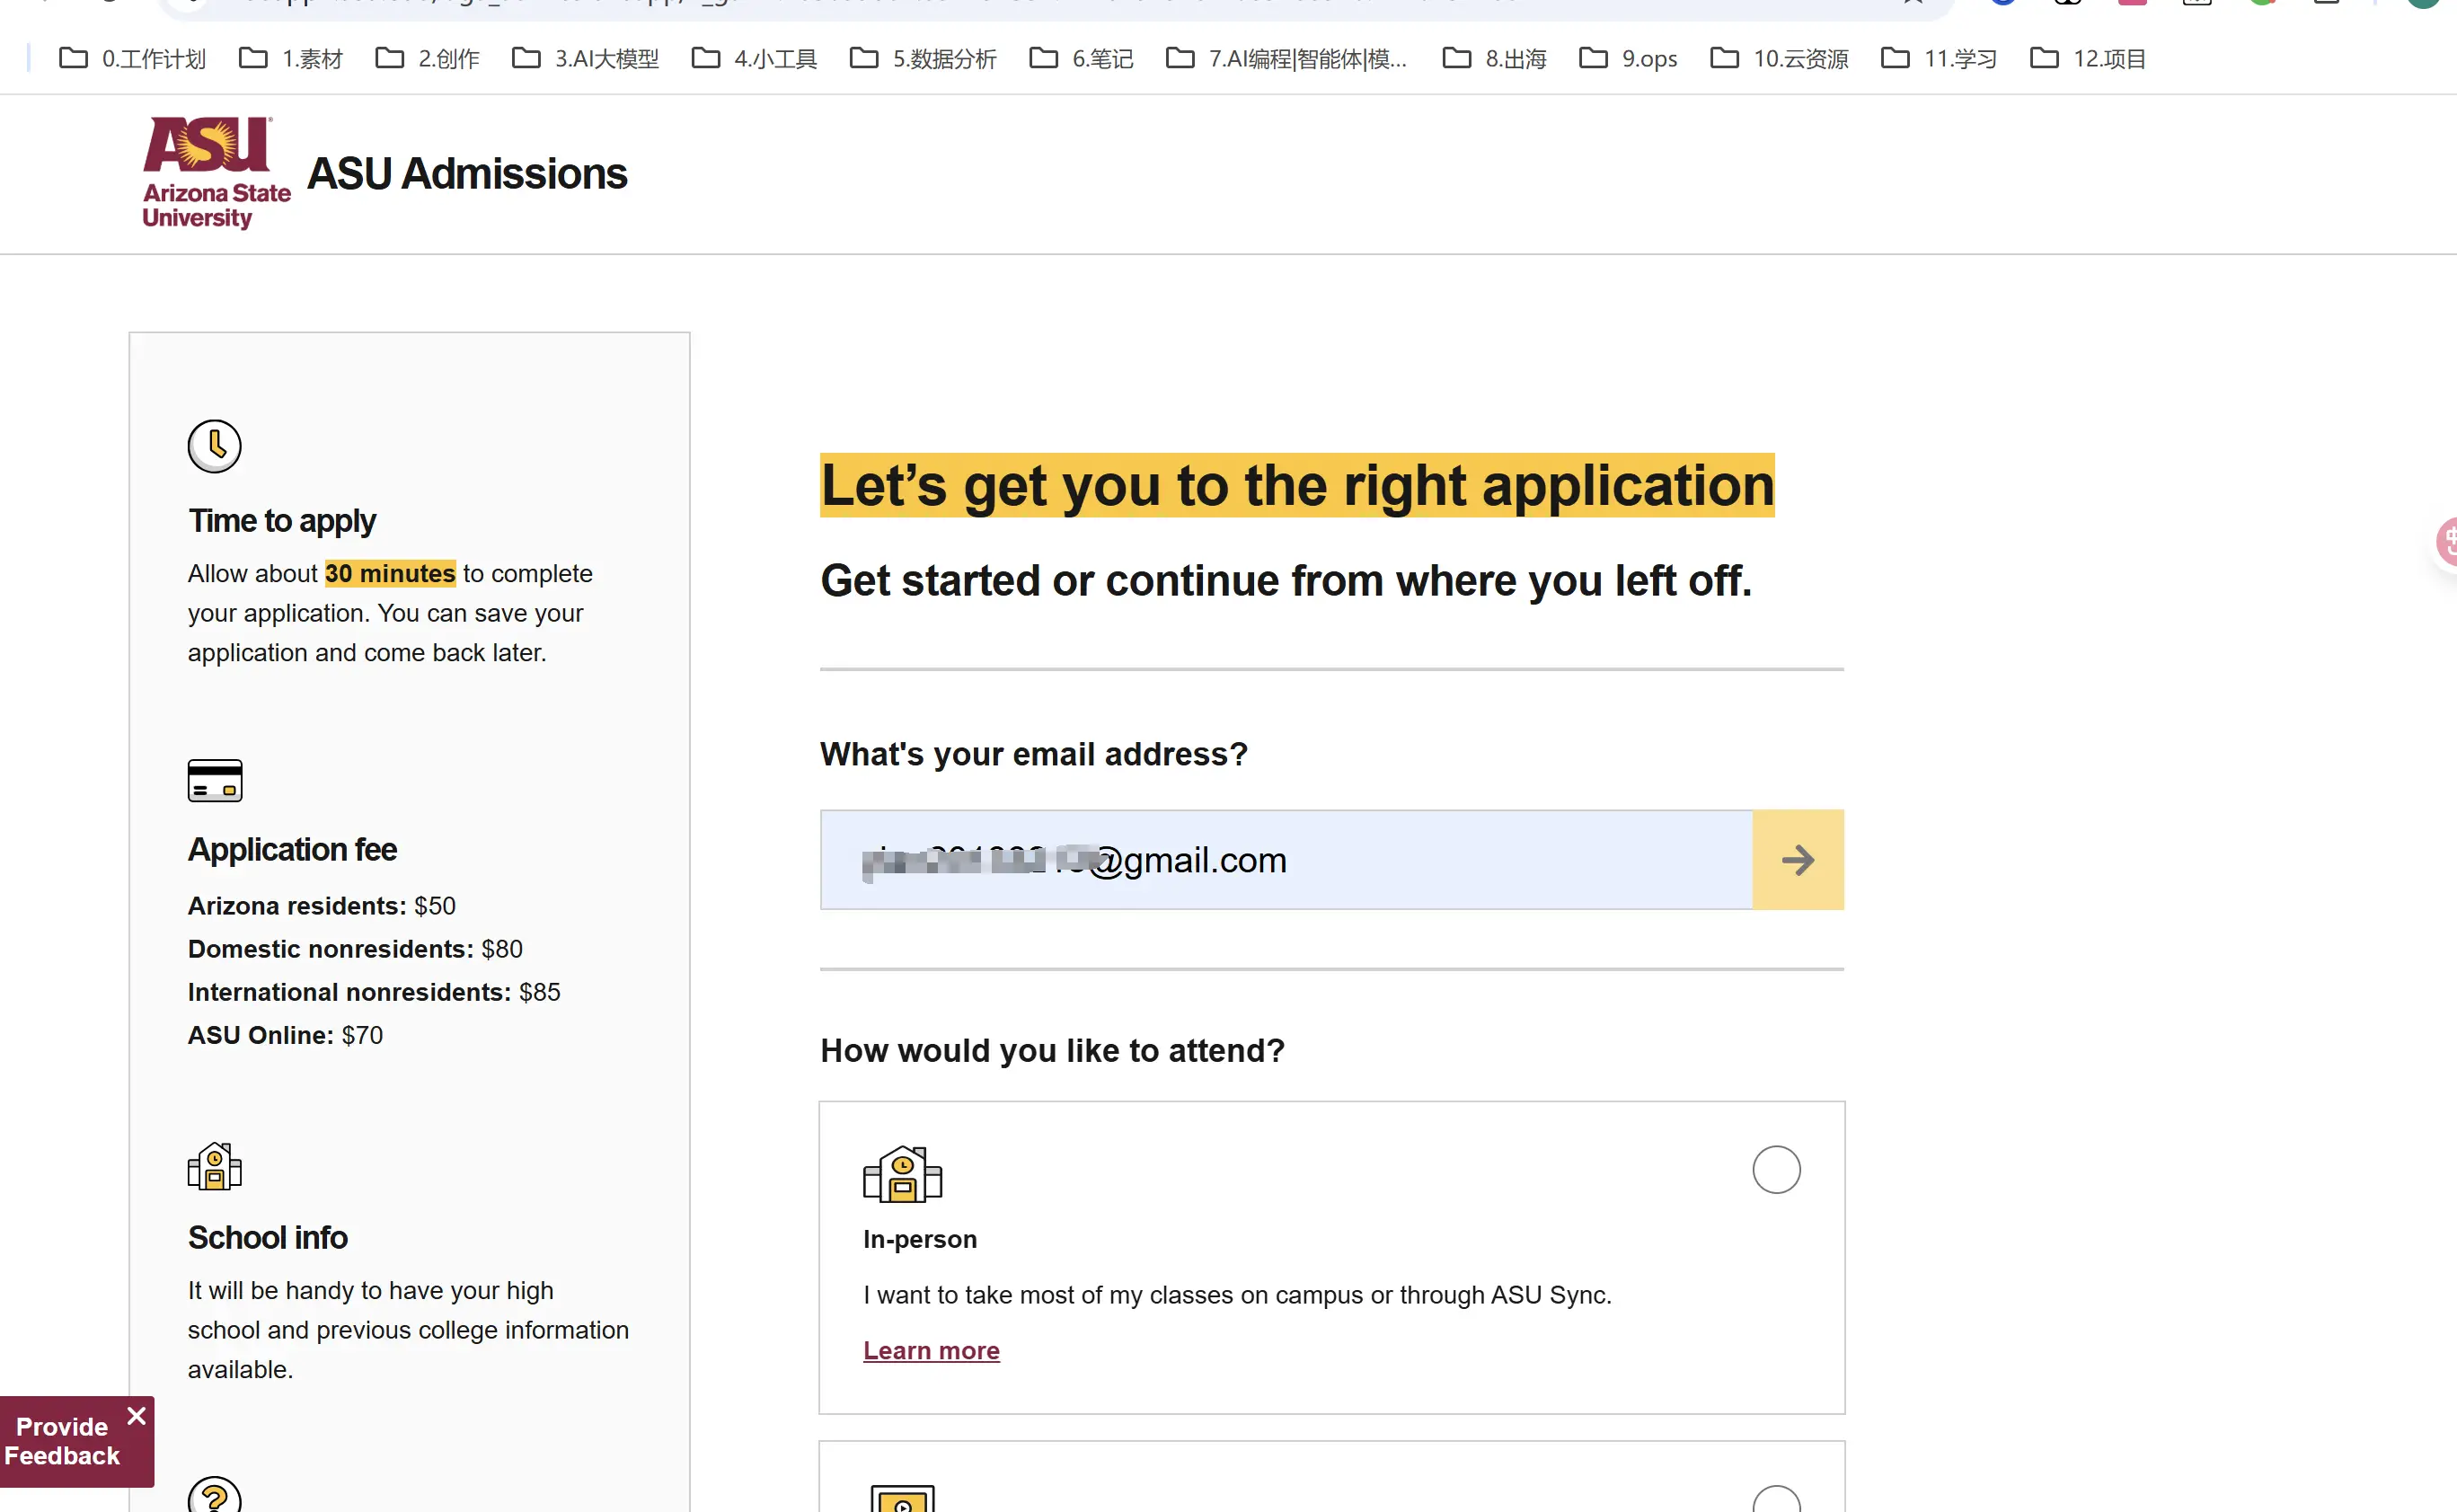Click the ASU Admissions header title

467,174
